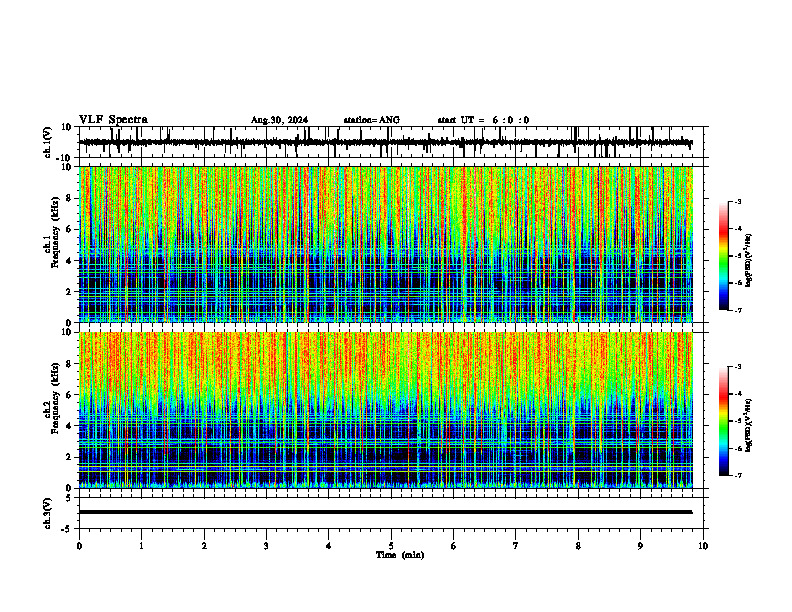The height and width of the screenshot is (612, 792).
Task: Click the ch.2 spectrogram color scale bar
Action: (x=724, y=421)
